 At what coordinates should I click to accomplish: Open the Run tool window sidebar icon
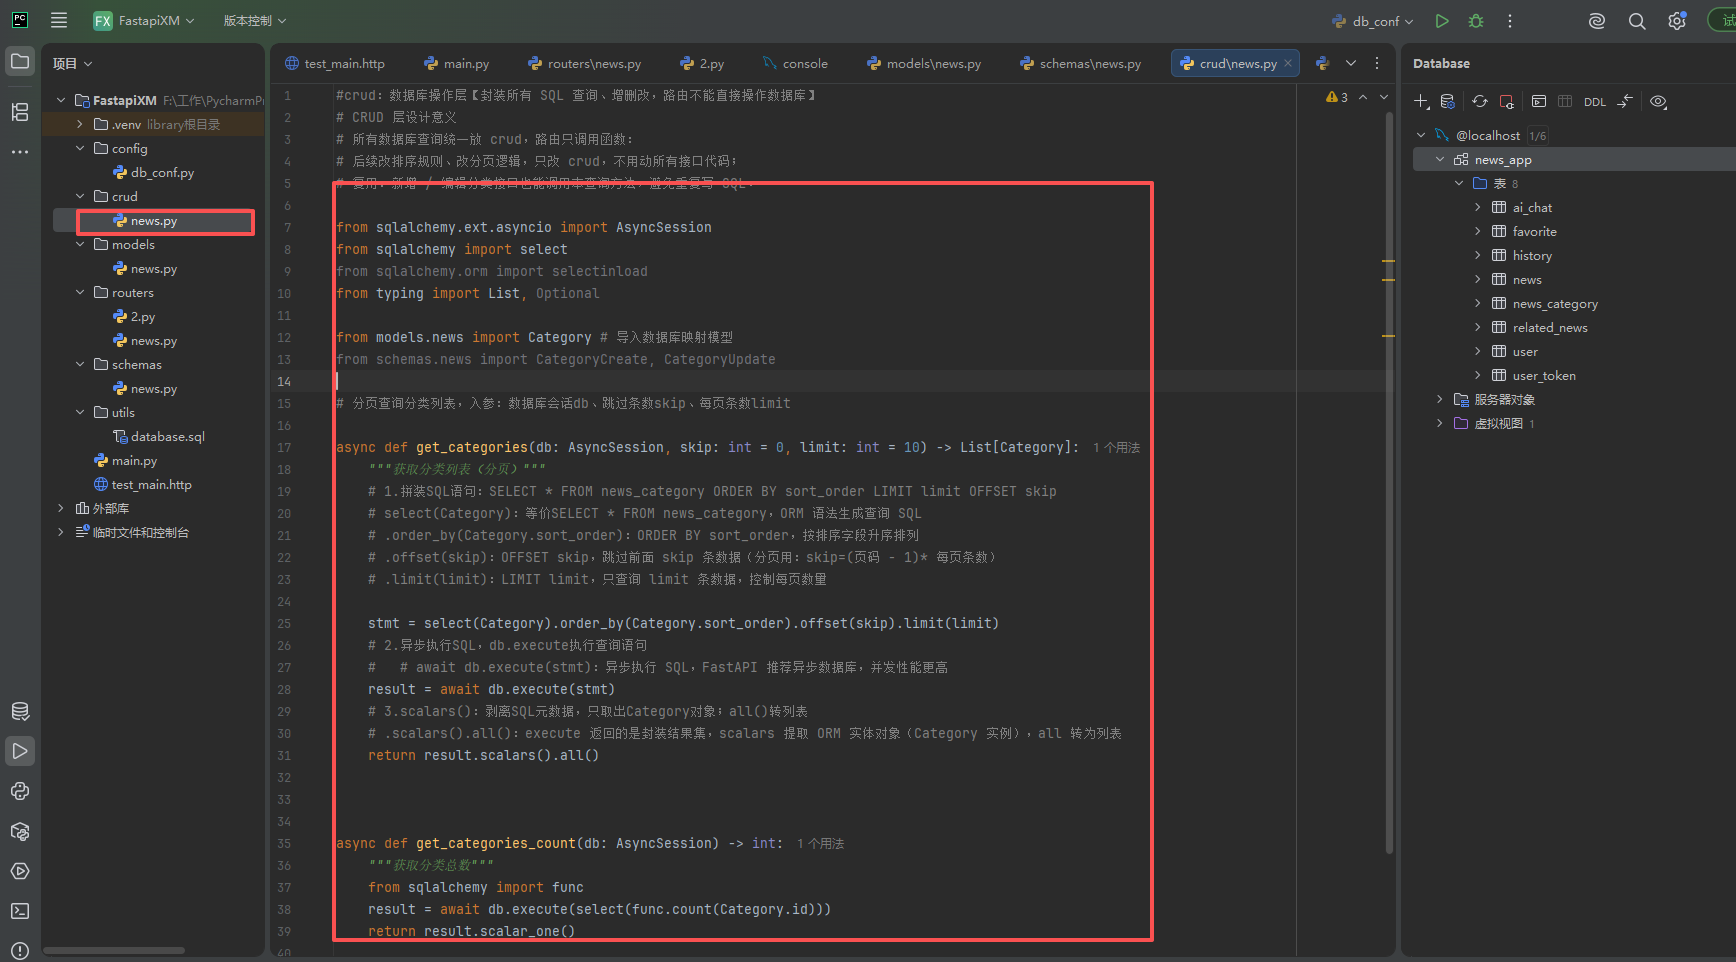coord(20,751)
